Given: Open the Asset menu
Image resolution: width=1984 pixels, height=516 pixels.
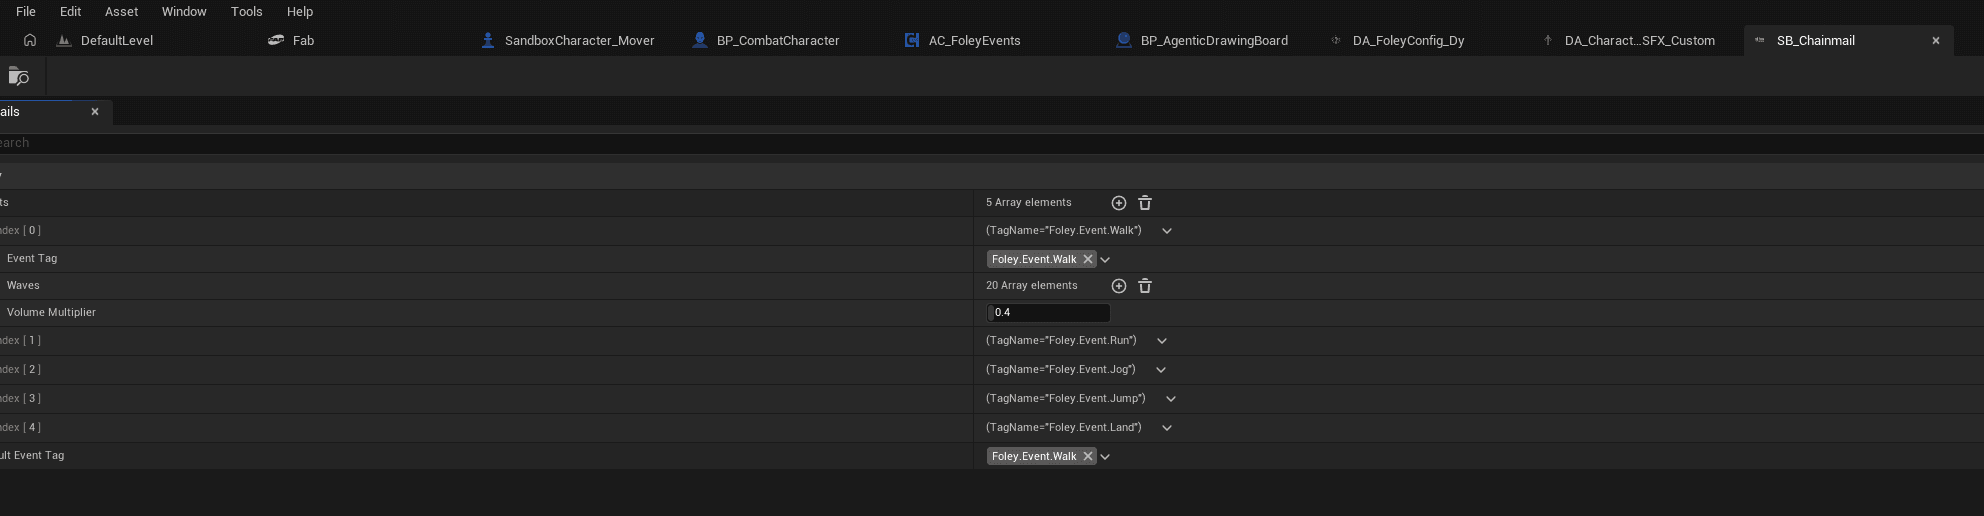Looking at the screenshot, I should pyautogui.click(x=121, y=12).
